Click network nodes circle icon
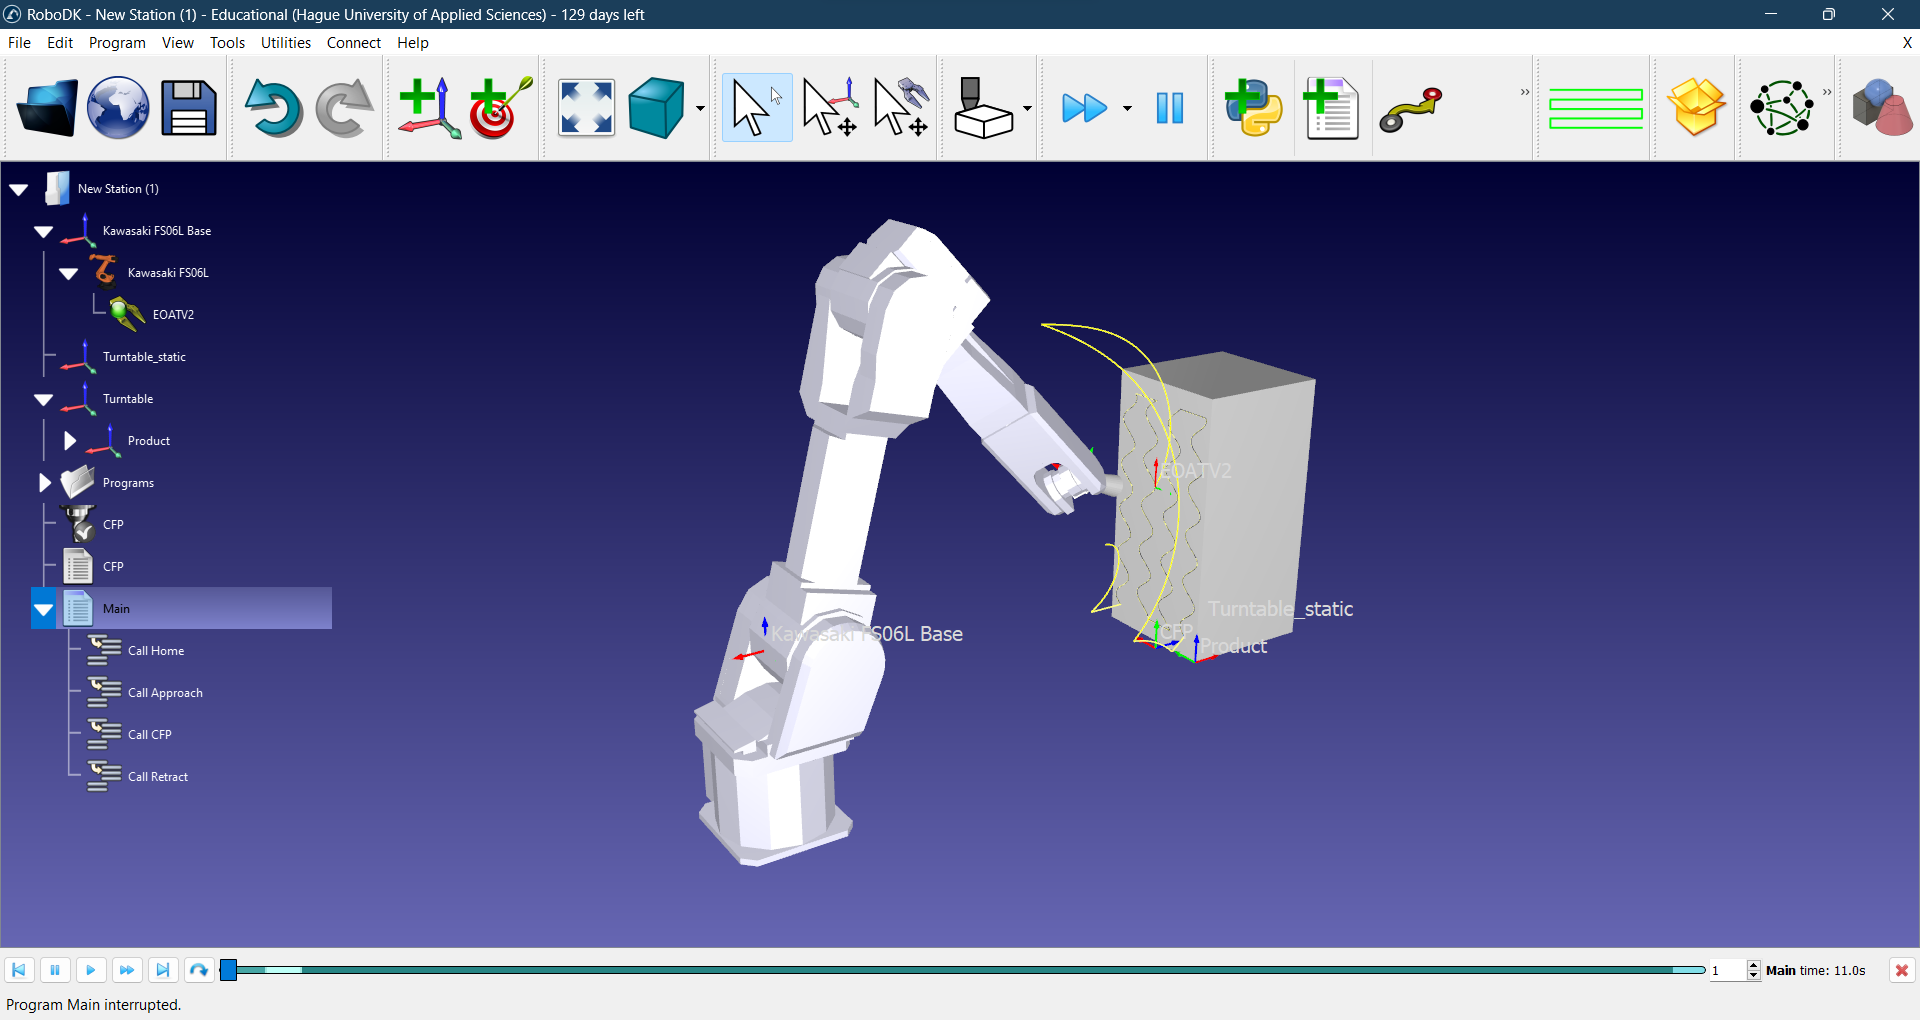Screen dimensions: 1920x1020 (1781, 108)
